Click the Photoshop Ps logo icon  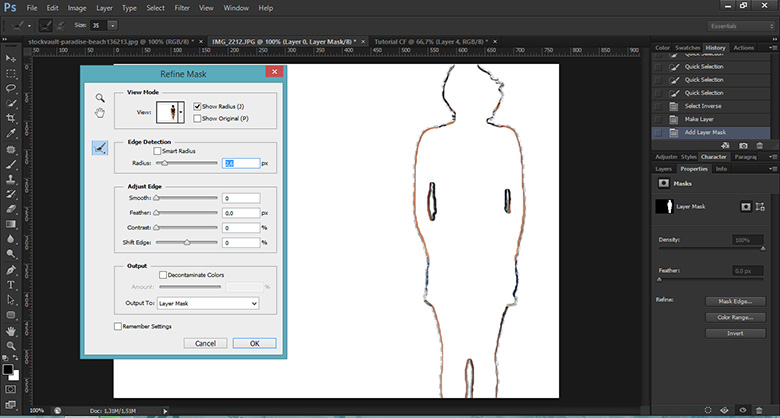click(x=9, y=8)
